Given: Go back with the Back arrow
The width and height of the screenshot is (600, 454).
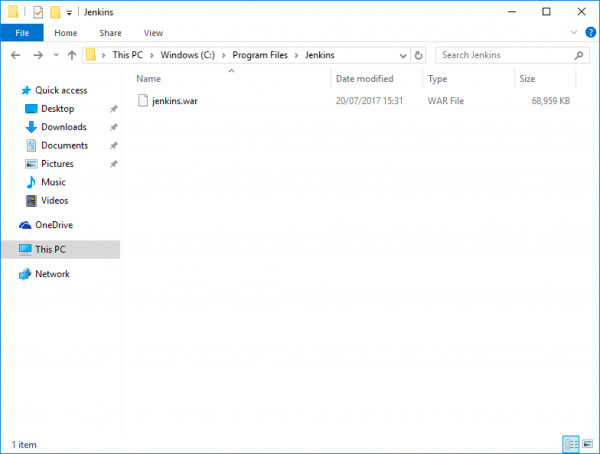Looking at the screenshot, I should coord(15,56).
